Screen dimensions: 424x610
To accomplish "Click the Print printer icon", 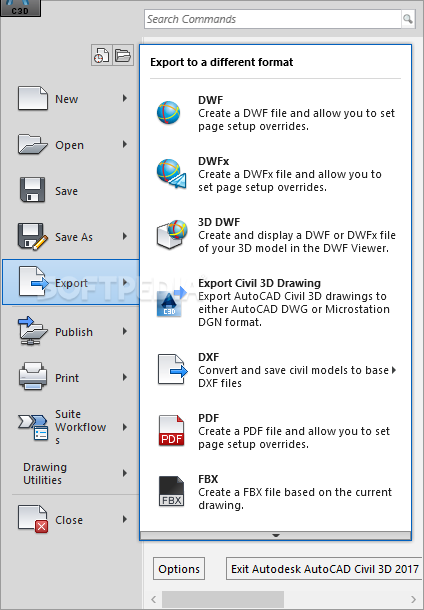I will tap(33, 377).
